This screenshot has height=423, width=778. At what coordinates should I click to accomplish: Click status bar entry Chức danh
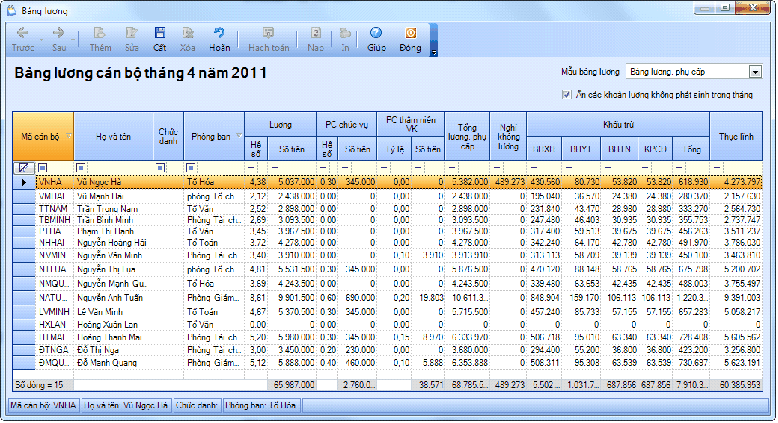(x=197, y=406)
